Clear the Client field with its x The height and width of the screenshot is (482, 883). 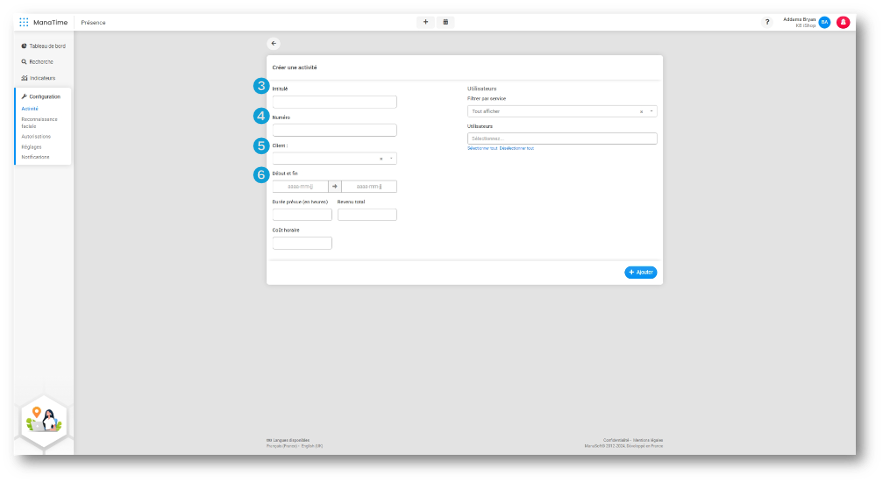click(x=381, y=159)
